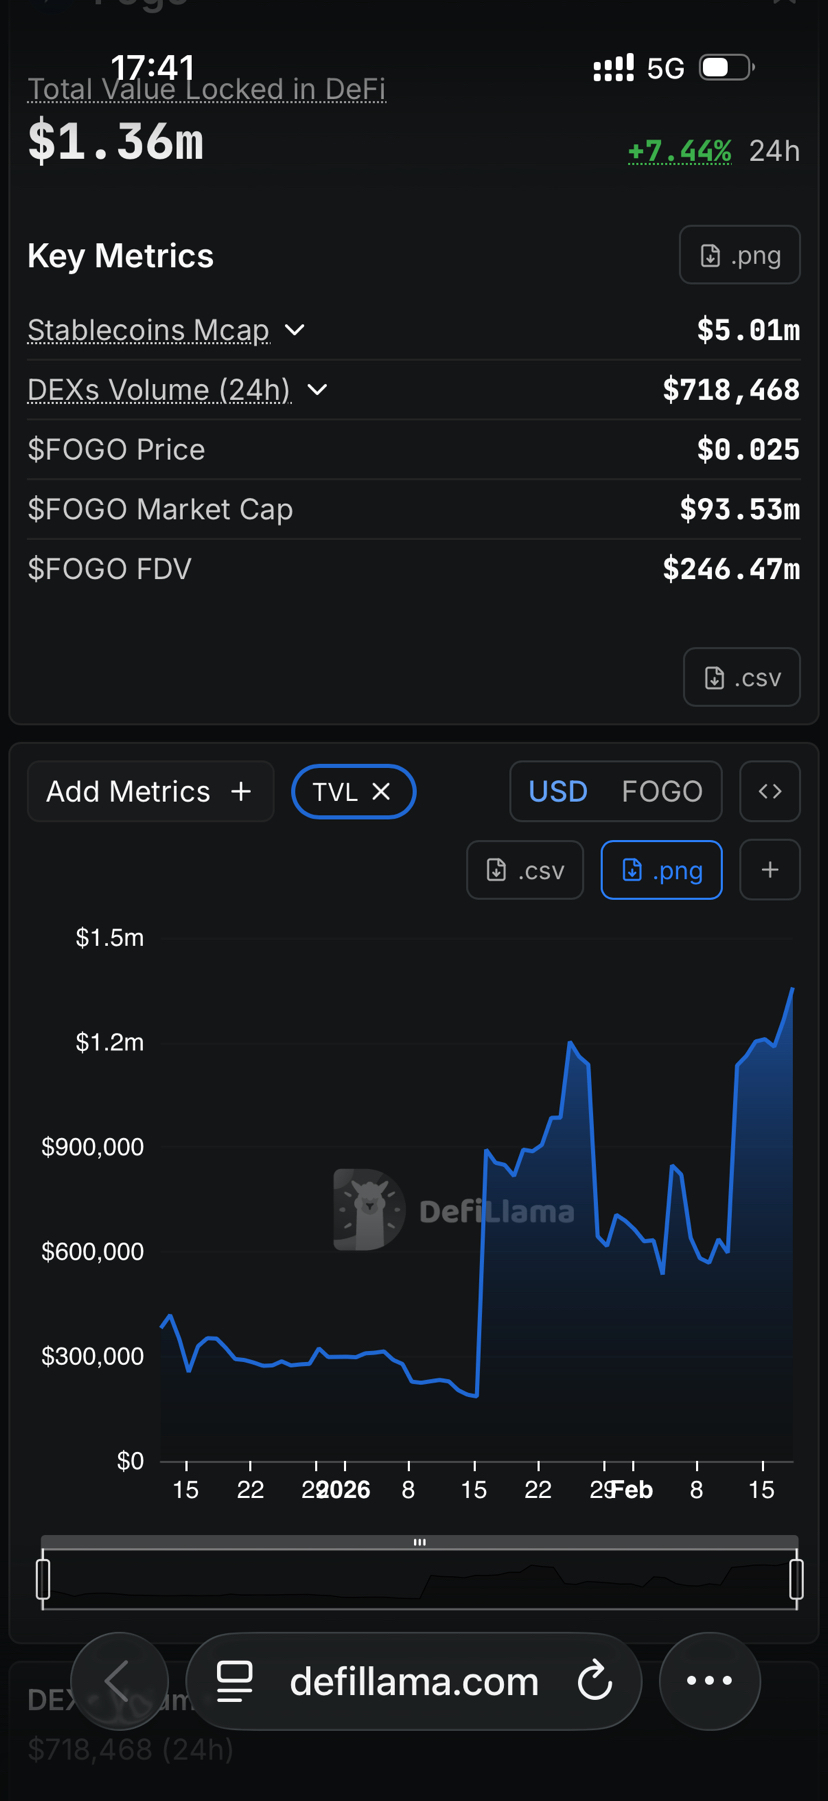The image size is (828, 1801).
Task: Go back with browser back arrow
Action: tap(118, 1681)
